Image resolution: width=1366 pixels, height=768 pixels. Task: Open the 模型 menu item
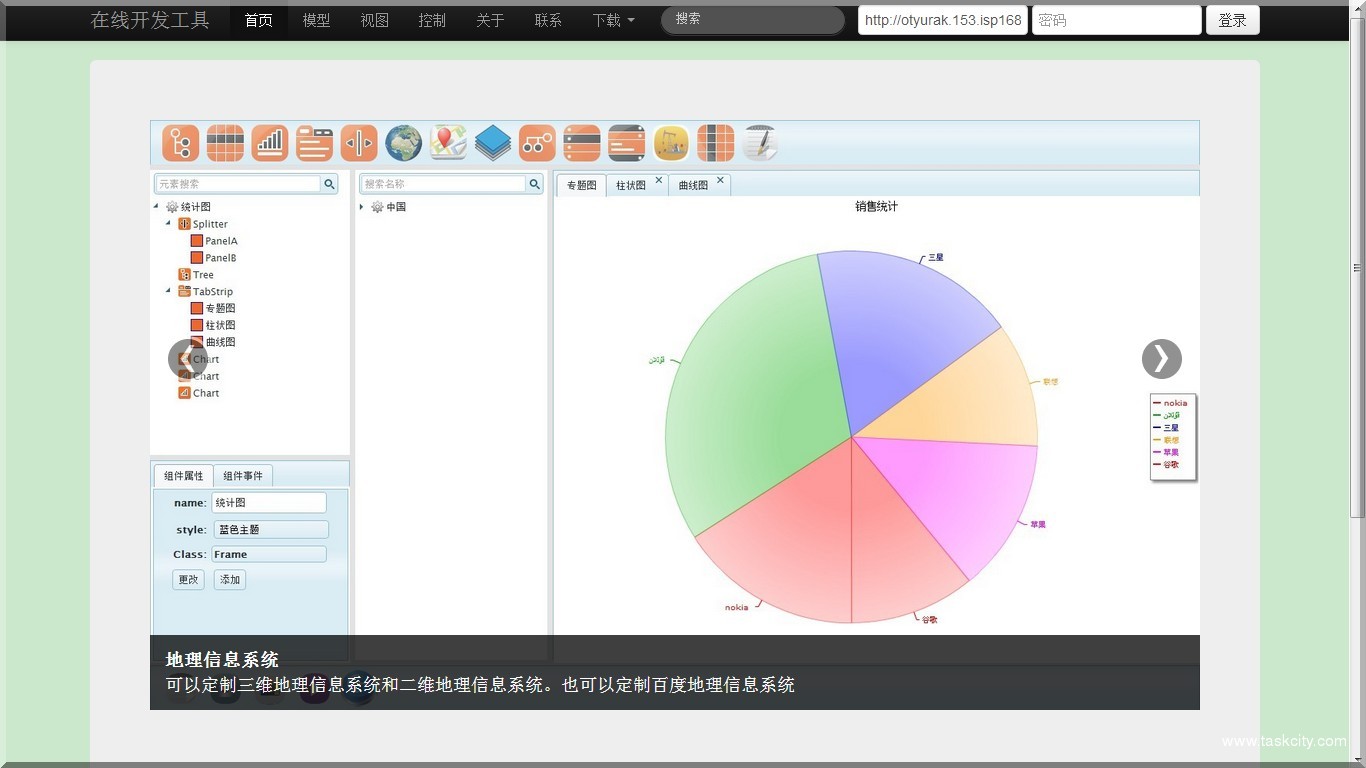pos(317,20)
